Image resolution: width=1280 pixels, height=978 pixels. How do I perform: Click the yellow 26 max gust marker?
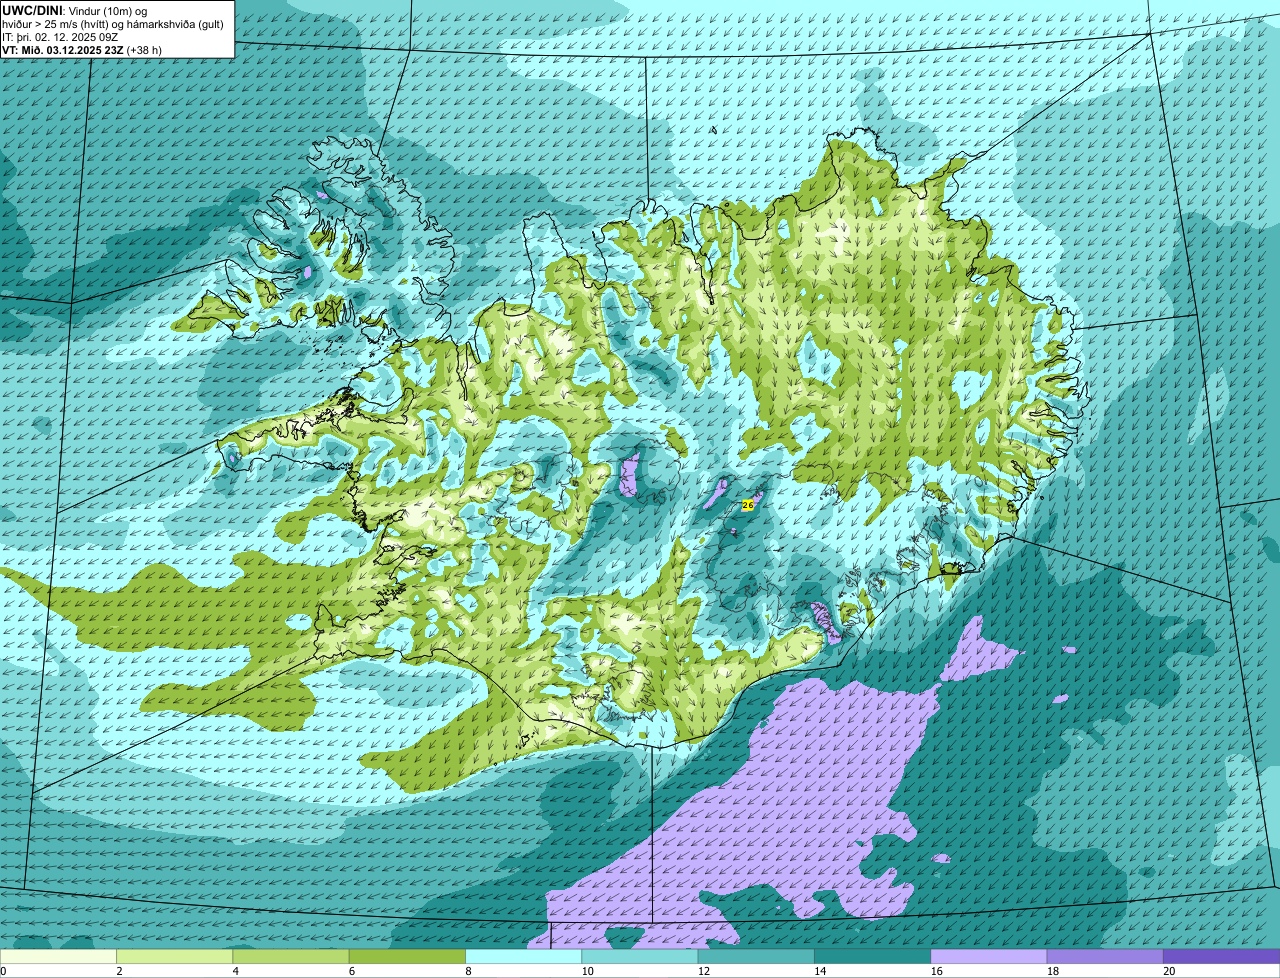[x=747, y=506]
